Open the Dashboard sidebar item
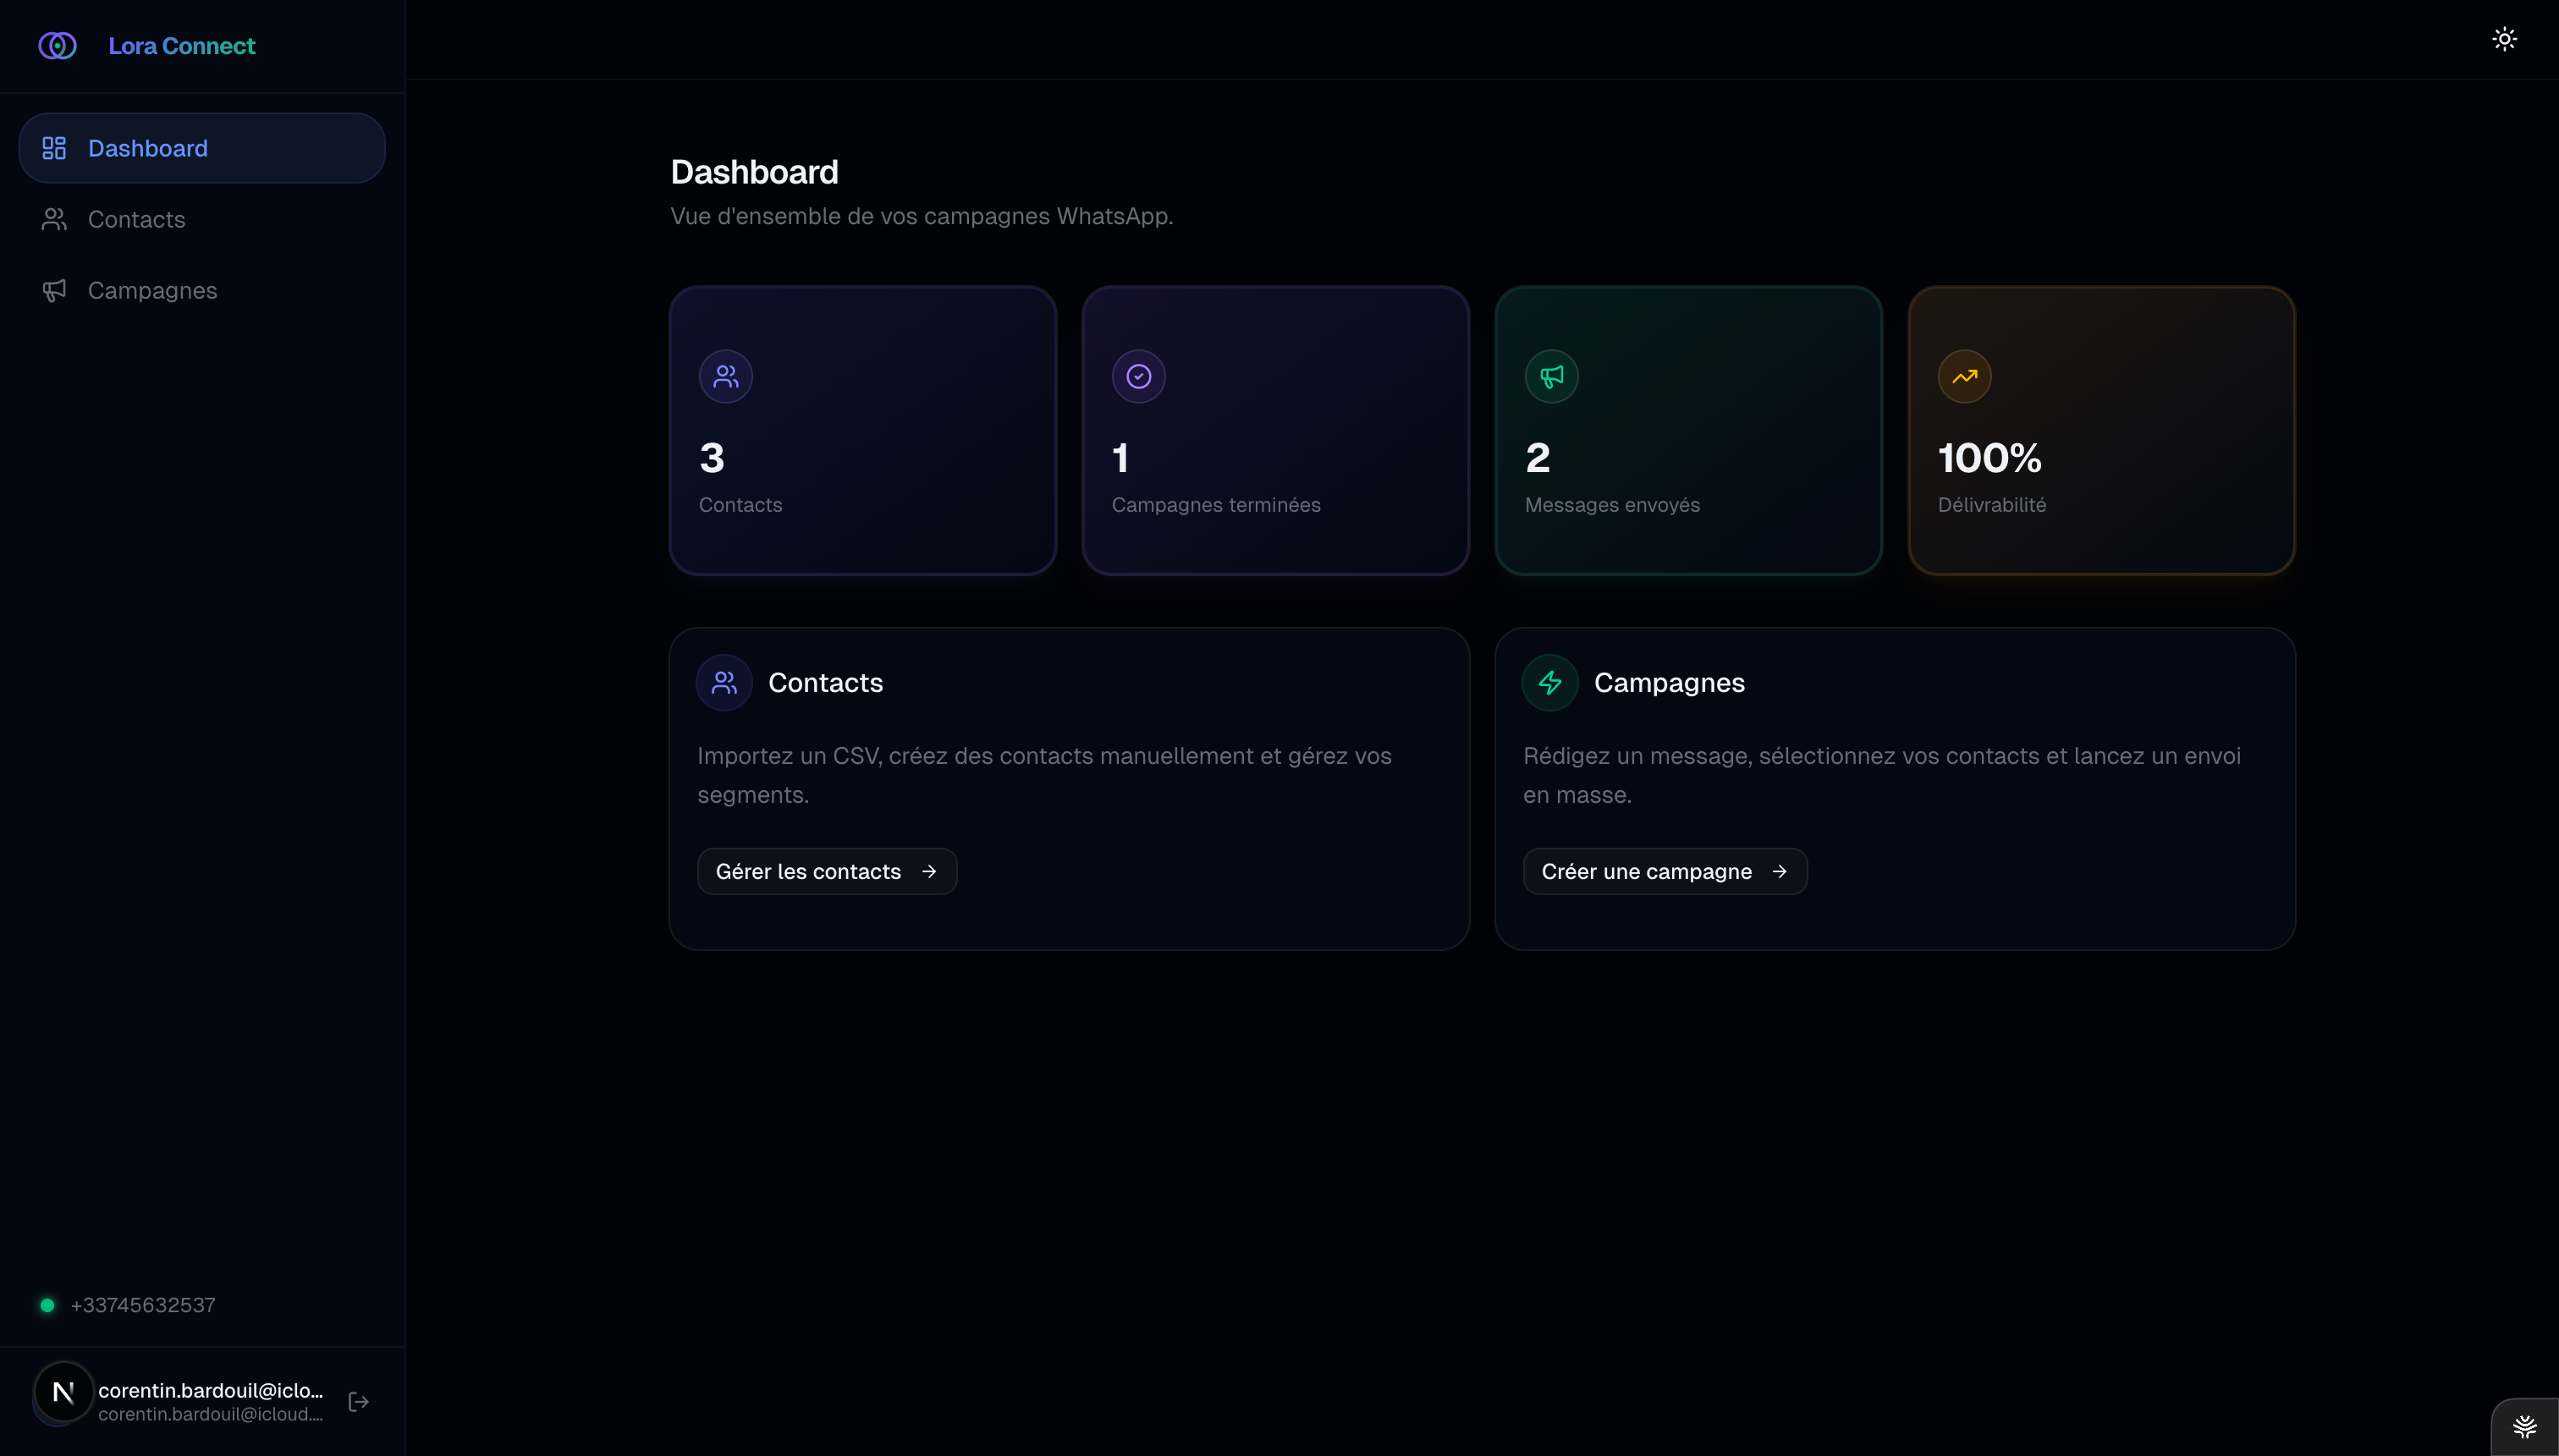The height and width of the screenshot is (1456, 2559). tap(202, 148)
